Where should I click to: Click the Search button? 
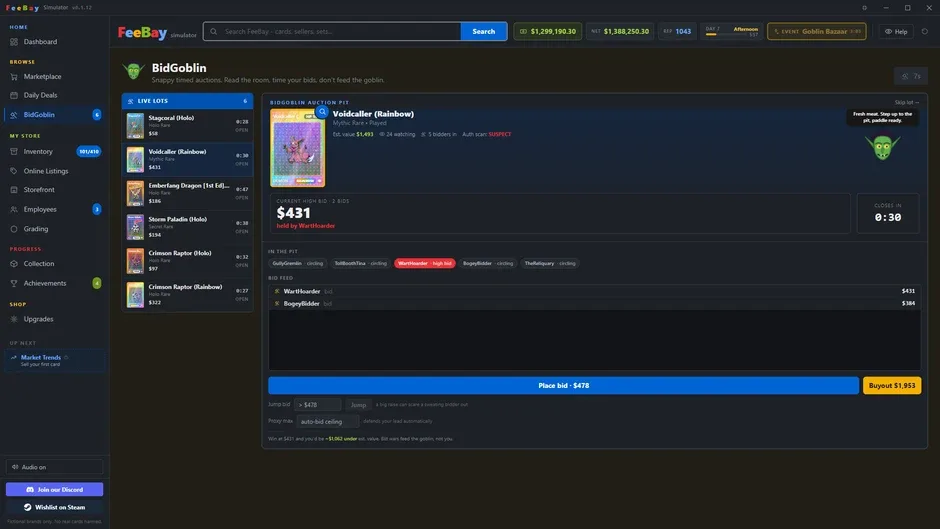(x=484, y=31)
